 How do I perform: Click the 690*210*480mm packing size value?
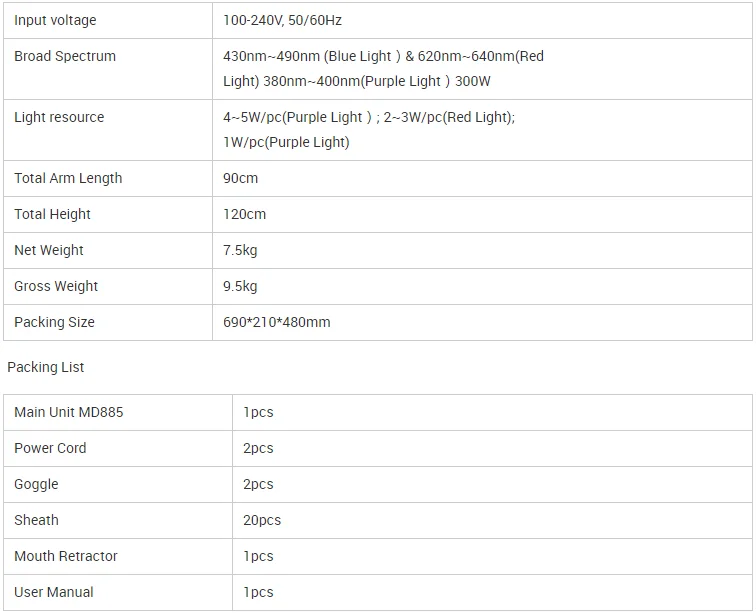click(x=277, y=322)
